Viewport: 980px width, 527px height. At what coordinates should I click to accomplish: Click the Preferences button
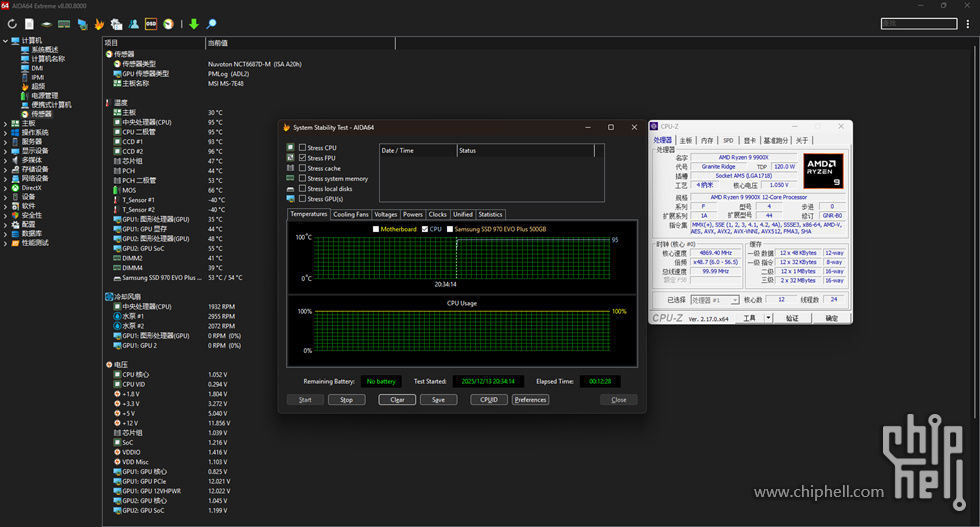click(x=530, y=400)
